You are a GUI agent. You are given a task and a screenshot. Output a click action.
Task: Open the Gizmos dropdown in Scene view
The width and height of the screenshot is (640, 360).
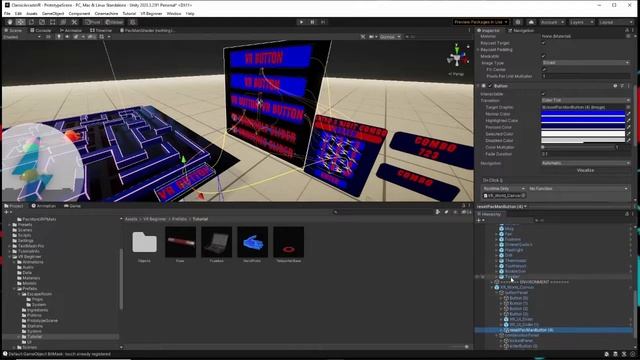coord(390,37)
